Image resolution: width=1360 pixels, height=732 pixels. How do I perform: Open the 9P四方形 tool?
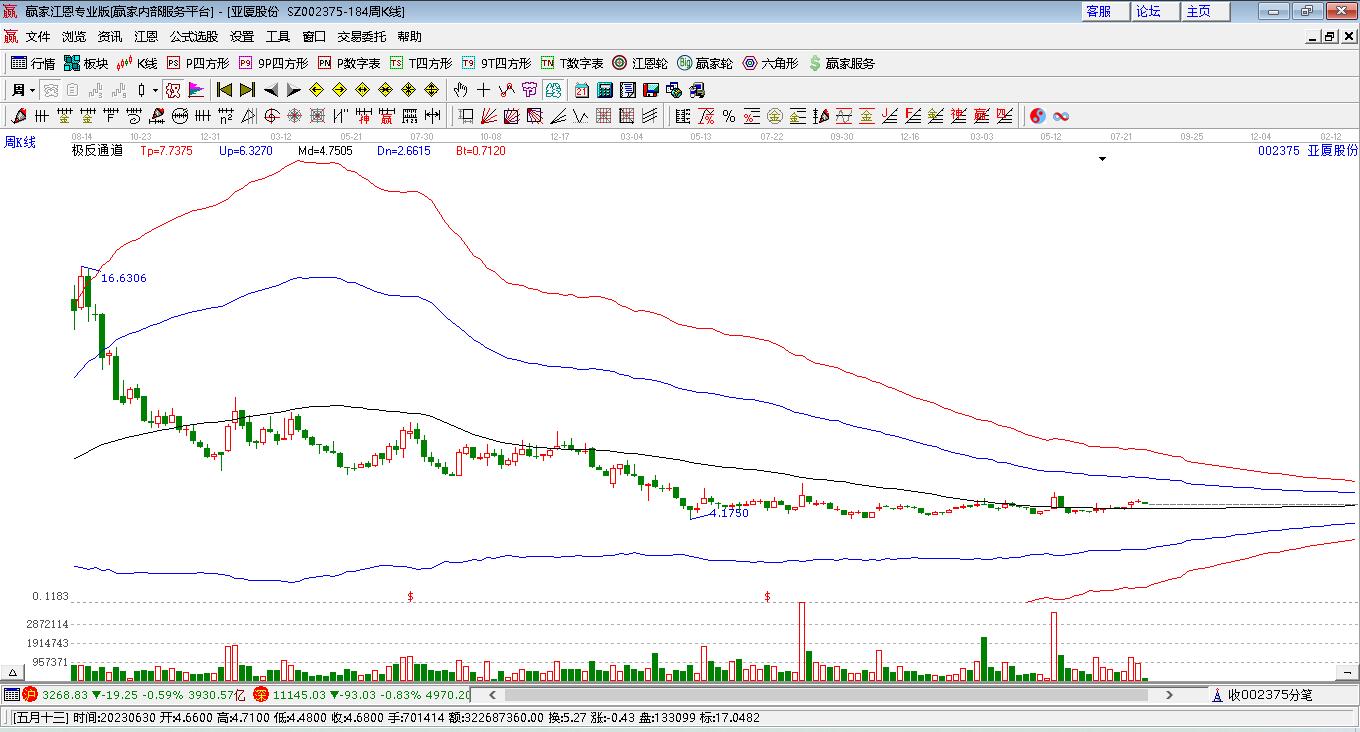click(x=273, y=63)
